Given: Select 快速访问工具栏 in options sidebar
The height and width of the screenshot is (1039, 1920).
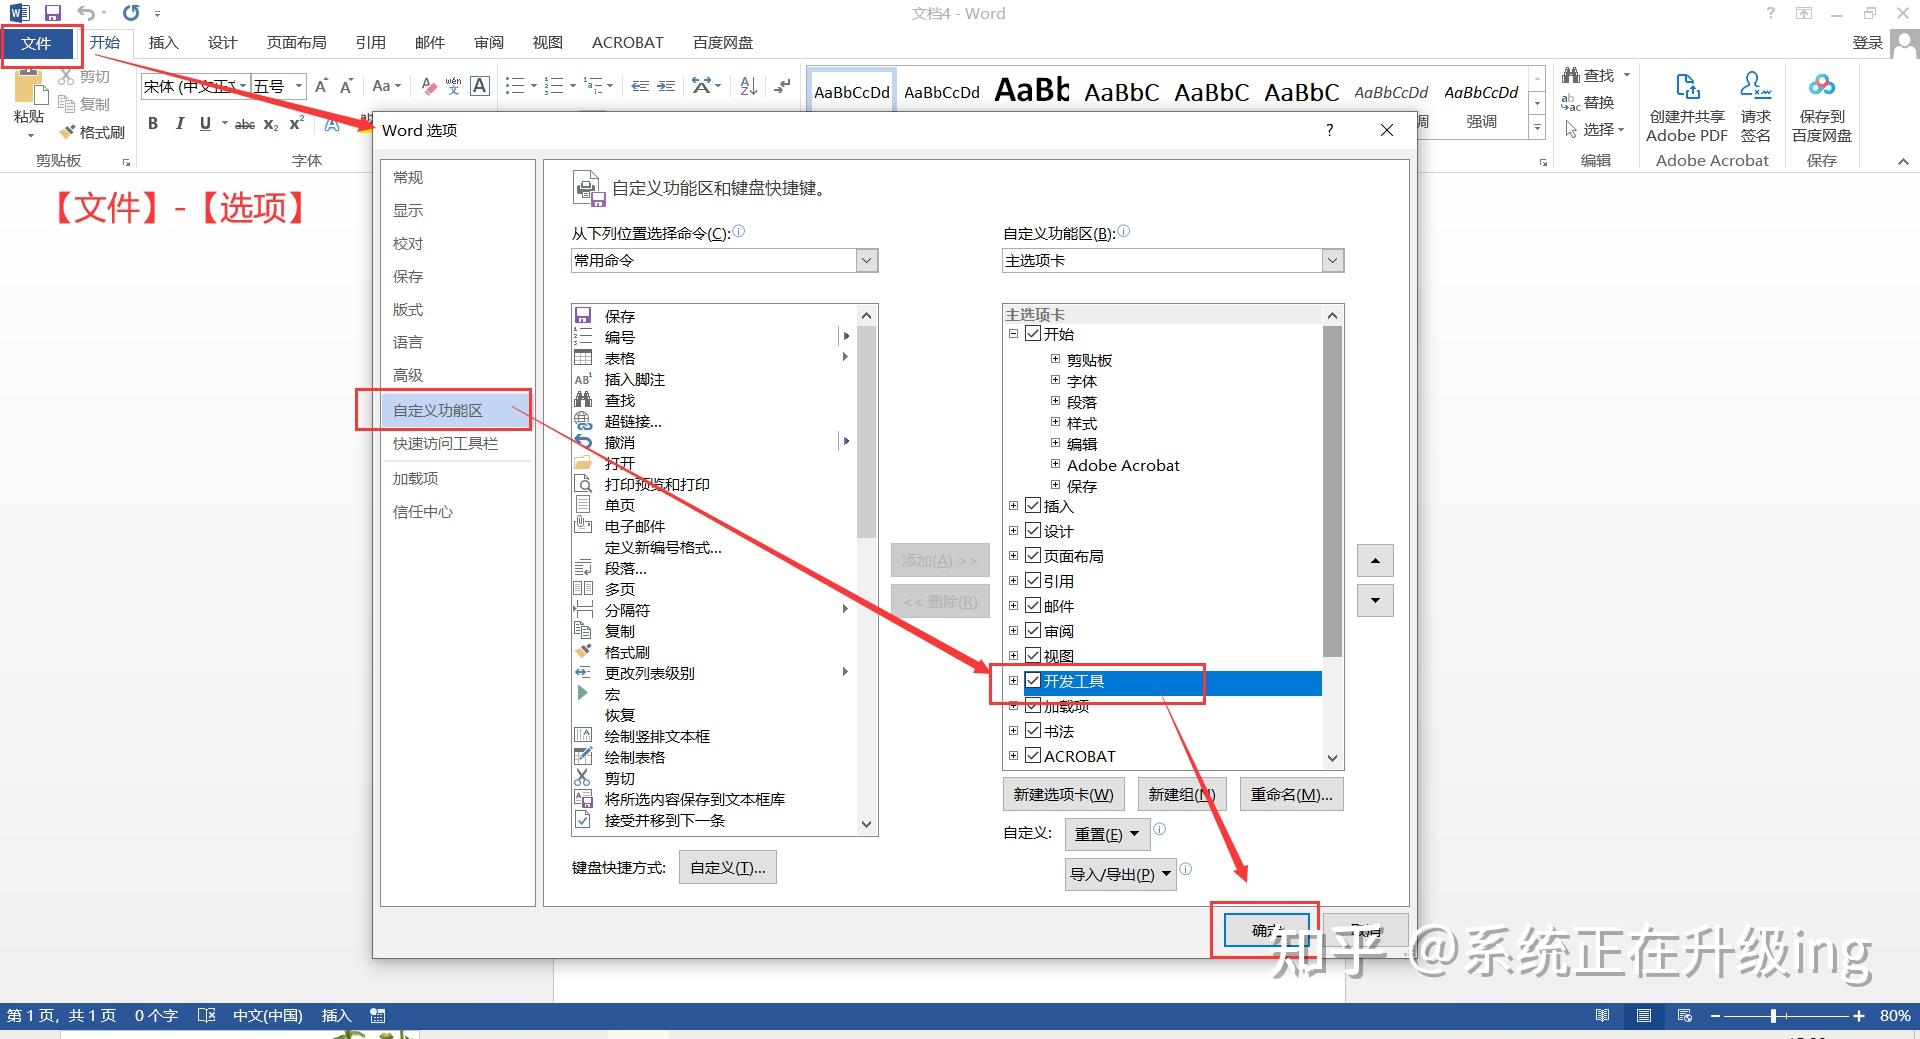Looking at the screenshot, I should tap(456, 444).
